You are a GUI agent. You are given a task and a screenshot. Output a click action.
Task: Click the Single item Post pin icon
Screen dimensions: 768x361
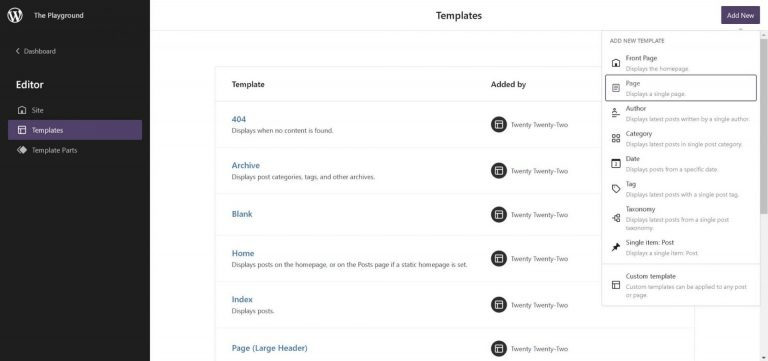pos(616,248)
